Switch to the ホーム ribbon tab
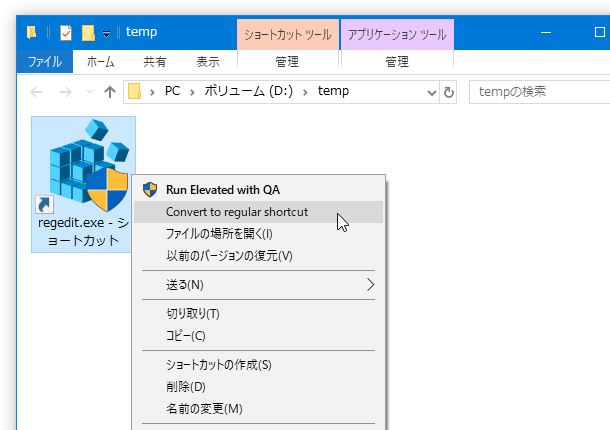The height and width of the screenshot is (430, 610). tap(100, 61)
